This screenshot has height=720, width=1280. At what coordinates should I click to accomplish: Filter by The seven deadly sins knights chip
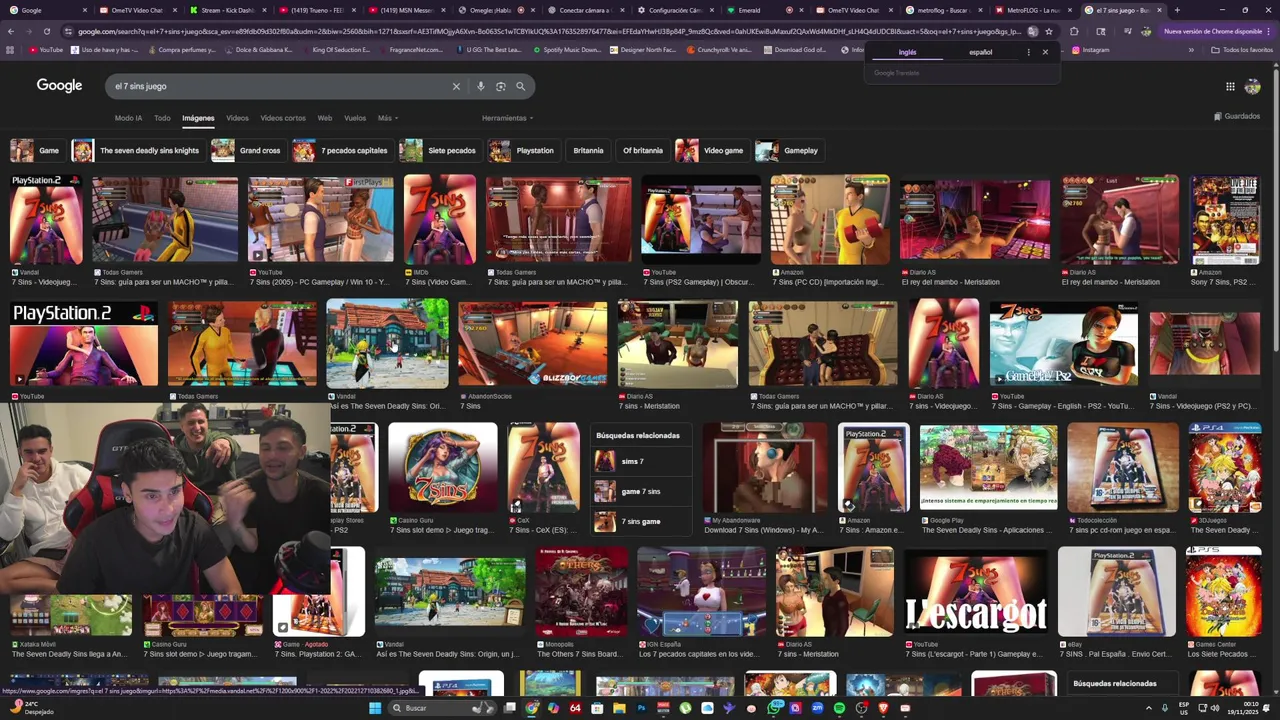point(137,151)
